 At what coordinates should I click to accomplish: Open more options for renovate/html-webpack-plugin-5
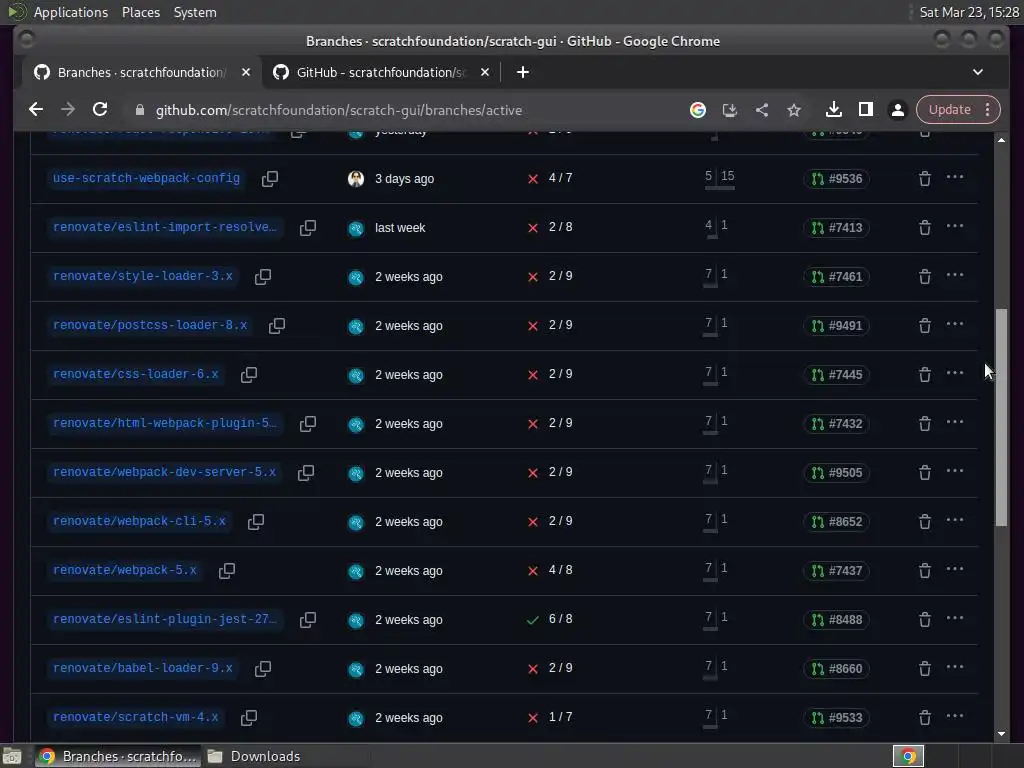coord(955,422)
